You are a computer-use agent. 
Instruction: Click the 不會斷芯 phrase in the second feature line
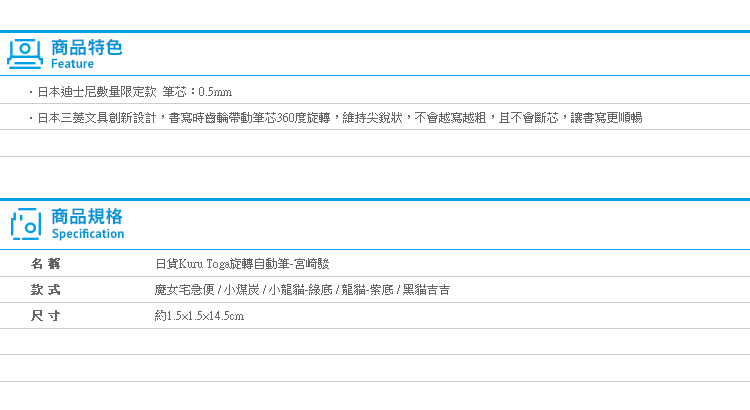(x=532, y=118)
